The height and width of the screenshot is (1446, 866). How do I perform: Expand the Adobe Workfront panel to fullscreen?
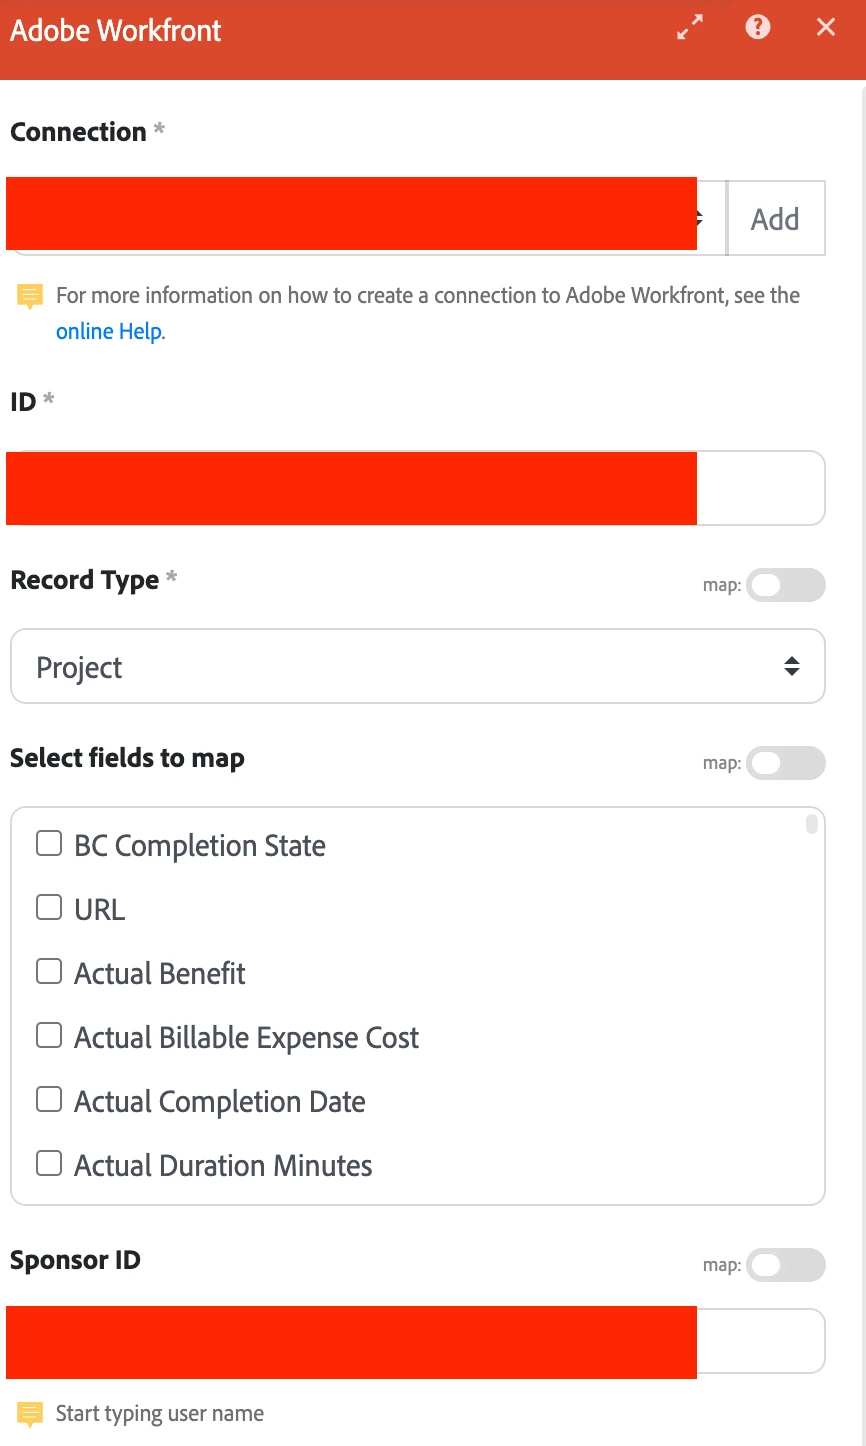point(690,28)
